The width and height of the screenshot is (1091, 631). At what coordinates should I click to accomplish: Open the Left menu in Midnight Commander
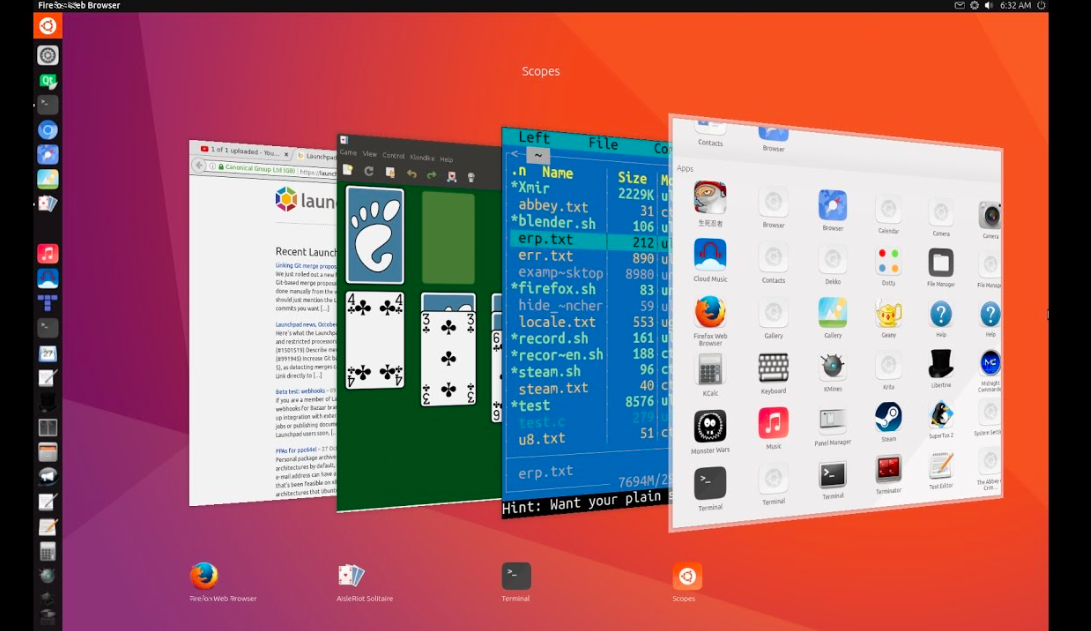point(534,138)
